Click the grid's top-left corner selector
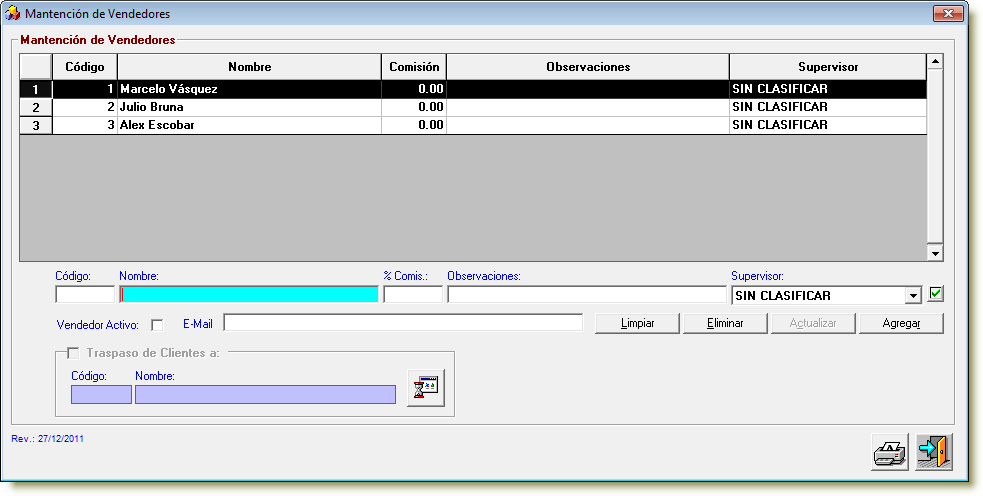Viewport: 983px width, 496px height. (36, 67)
